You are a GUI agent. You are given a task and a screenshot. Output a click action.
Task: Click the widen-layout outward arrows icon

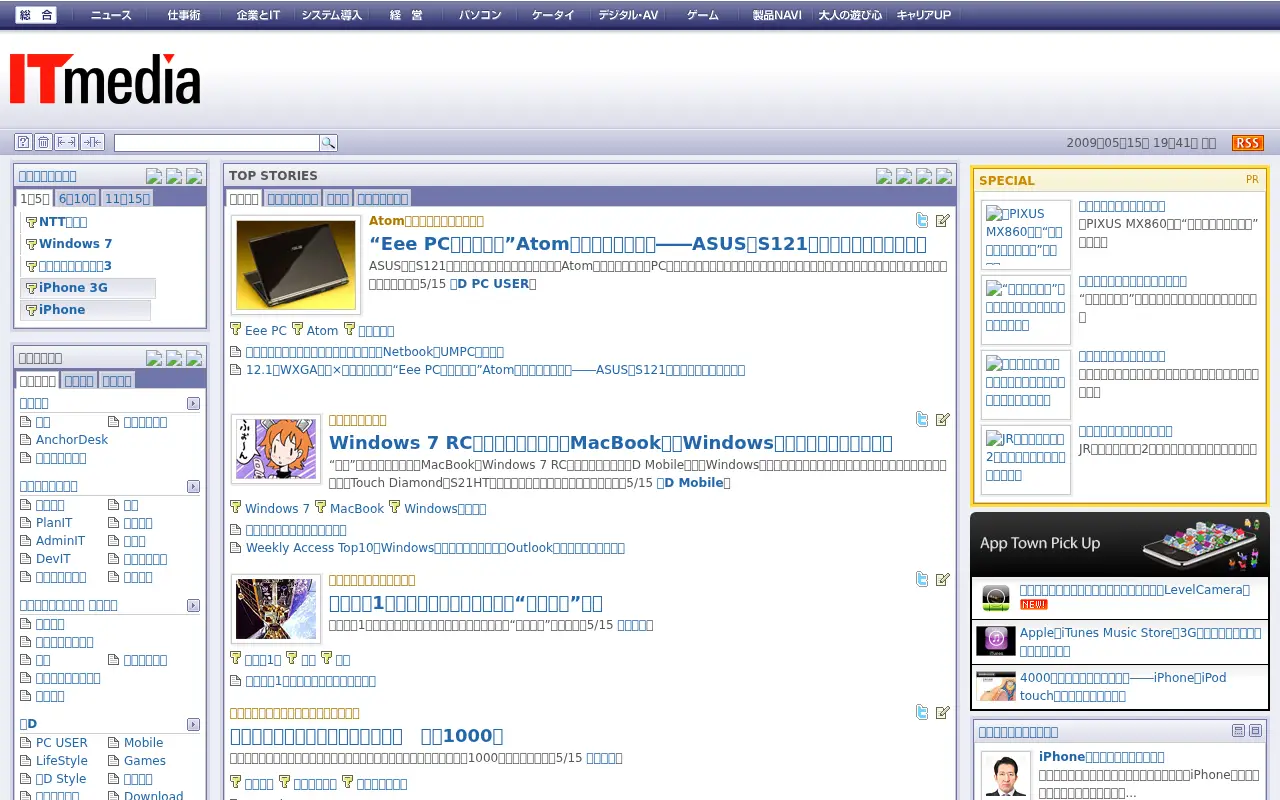pyautogui.click(x=67, y=142)
